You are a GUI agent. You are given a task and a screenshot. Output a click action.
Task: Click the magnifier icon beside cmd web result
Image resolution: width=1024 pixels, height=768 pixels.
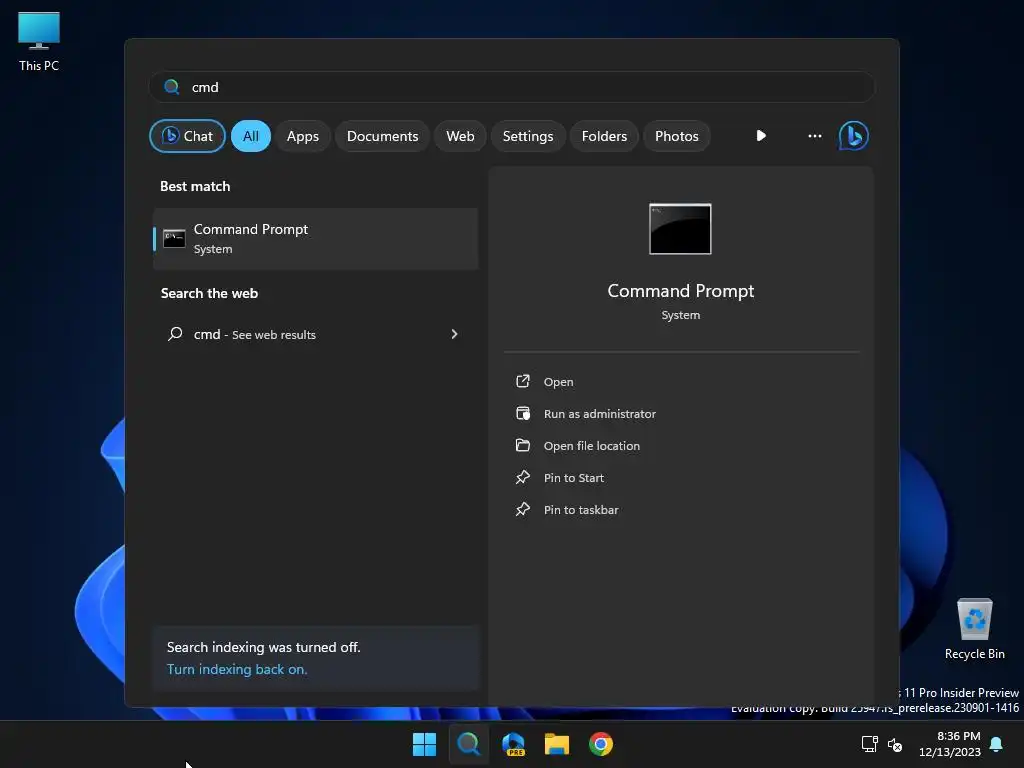pyautogui.click(x=175, y=334)
